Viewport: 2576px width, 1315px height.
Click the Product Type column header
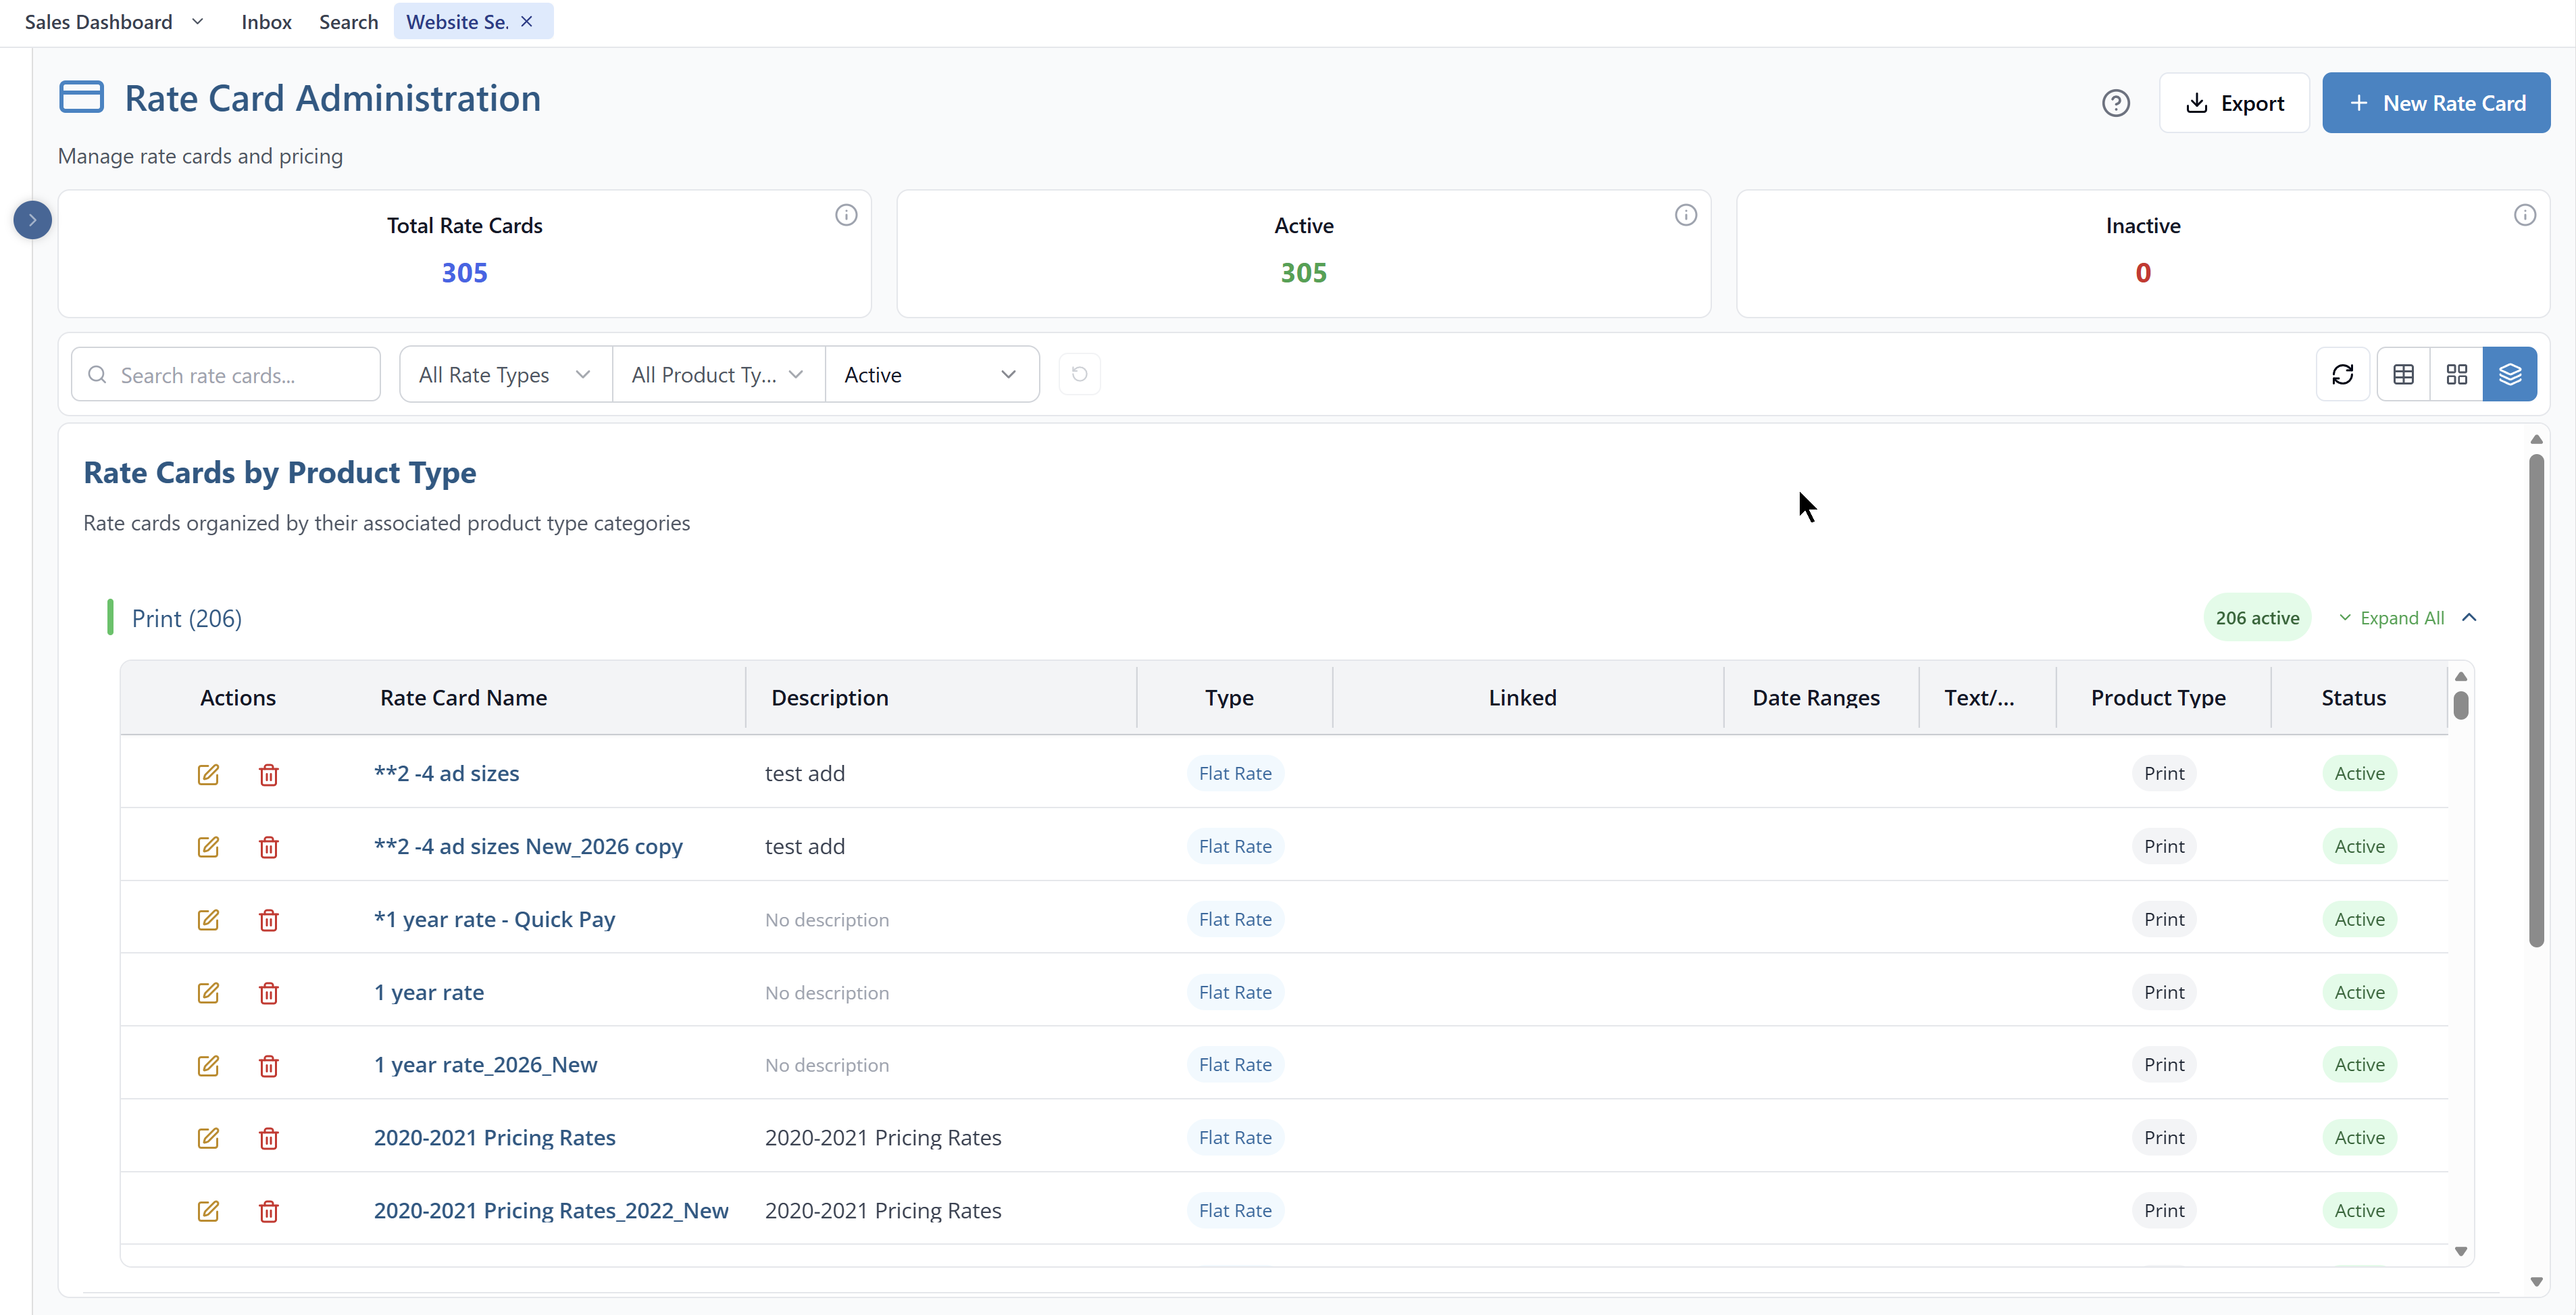click(x=2158, y=698)
